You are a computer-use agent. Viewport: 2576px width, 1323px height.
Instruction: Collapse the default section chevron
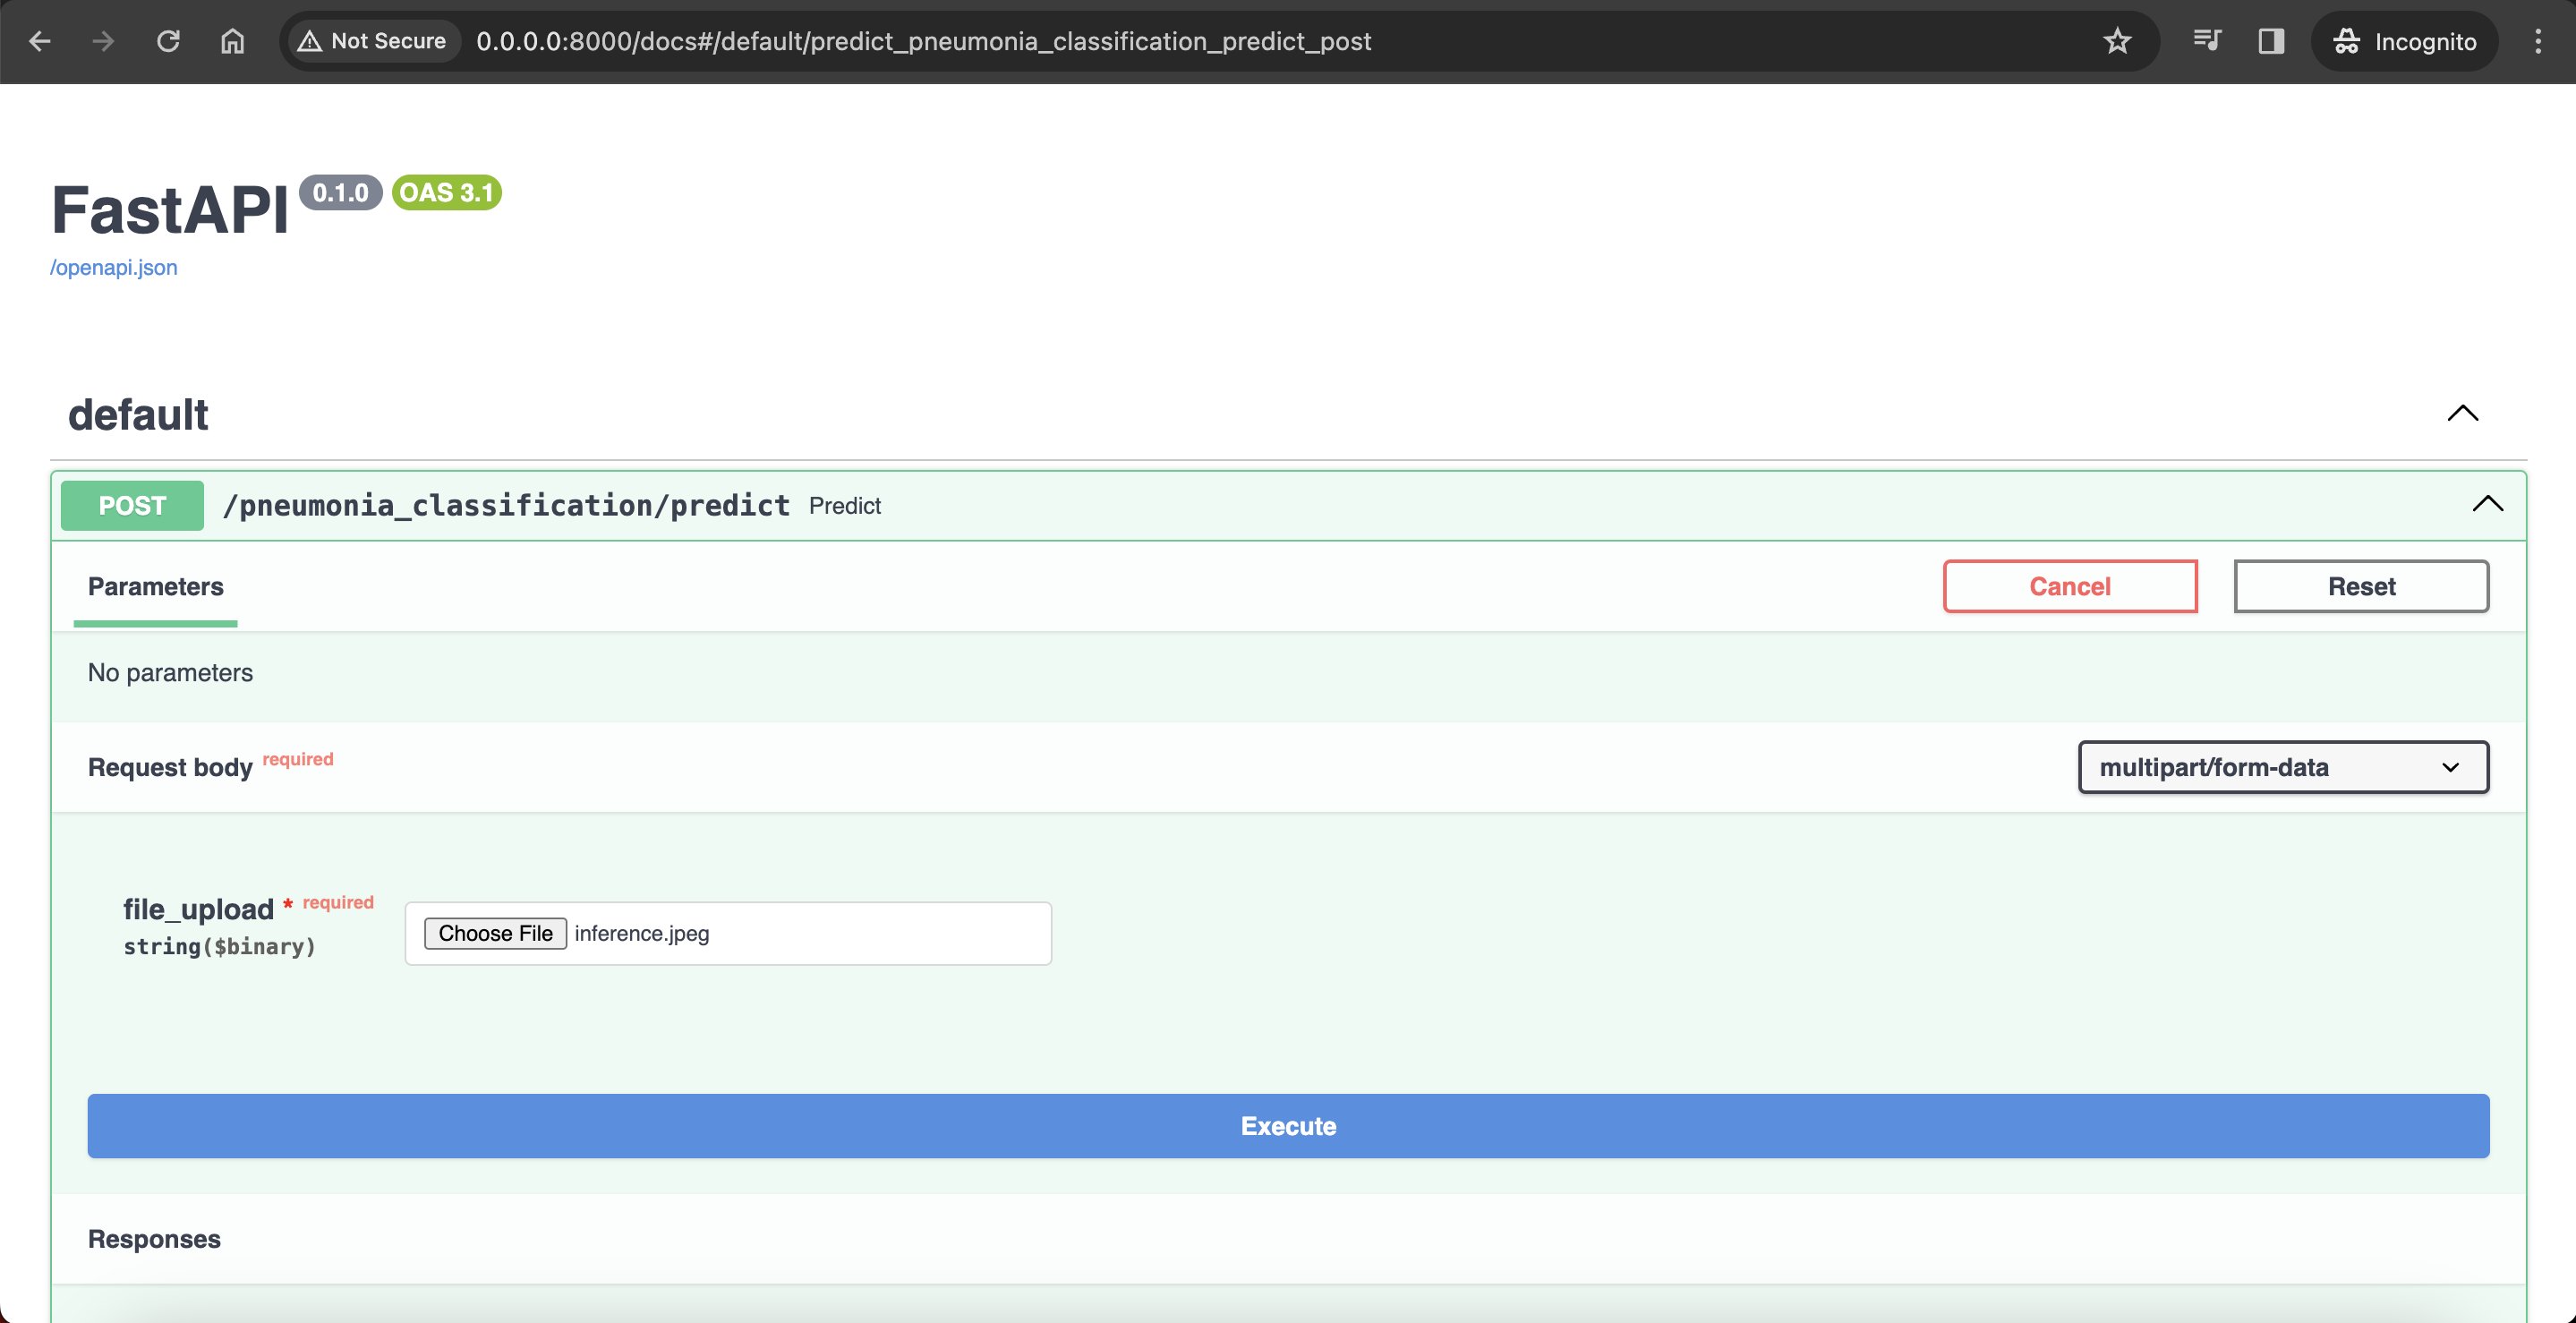(2462, 413)
